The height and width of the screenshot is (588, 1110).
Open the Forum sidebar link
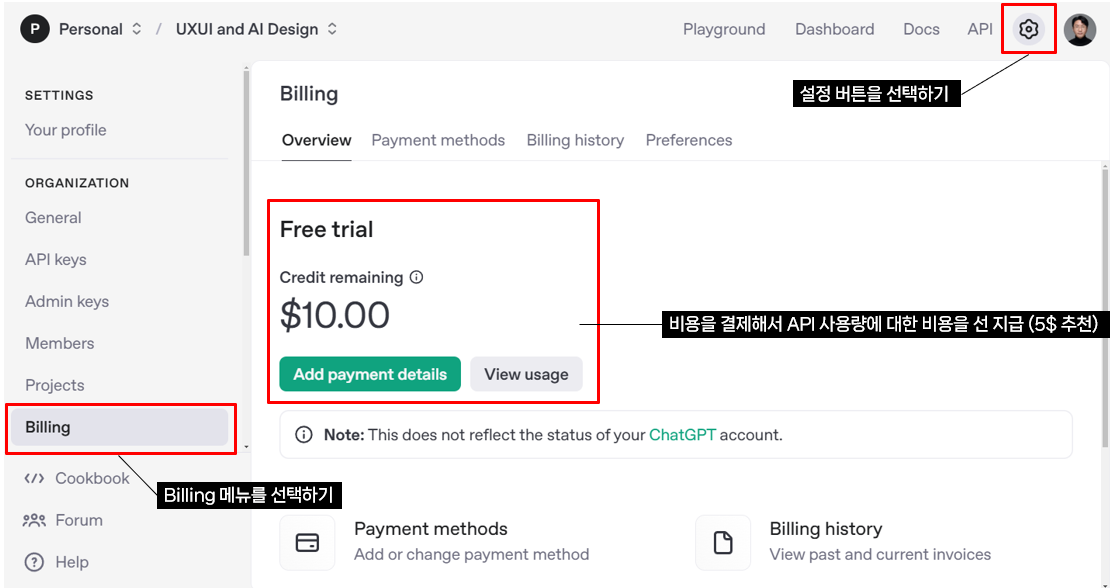(63, 520)
